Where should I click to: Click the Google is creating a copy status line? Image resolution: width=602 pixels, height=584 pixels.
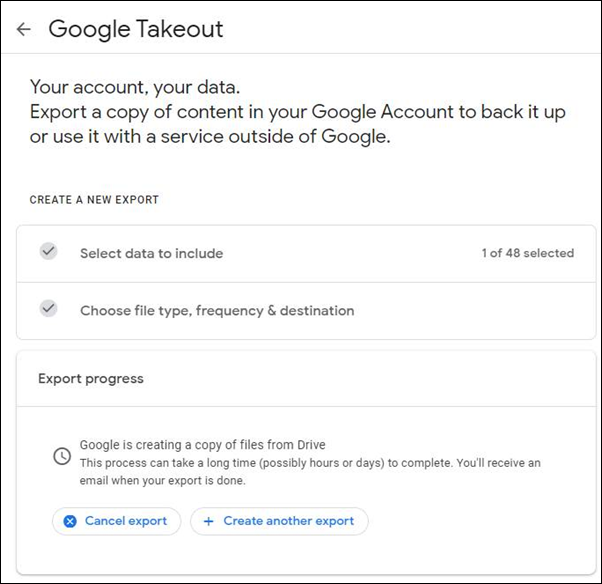tap(202, 445)
